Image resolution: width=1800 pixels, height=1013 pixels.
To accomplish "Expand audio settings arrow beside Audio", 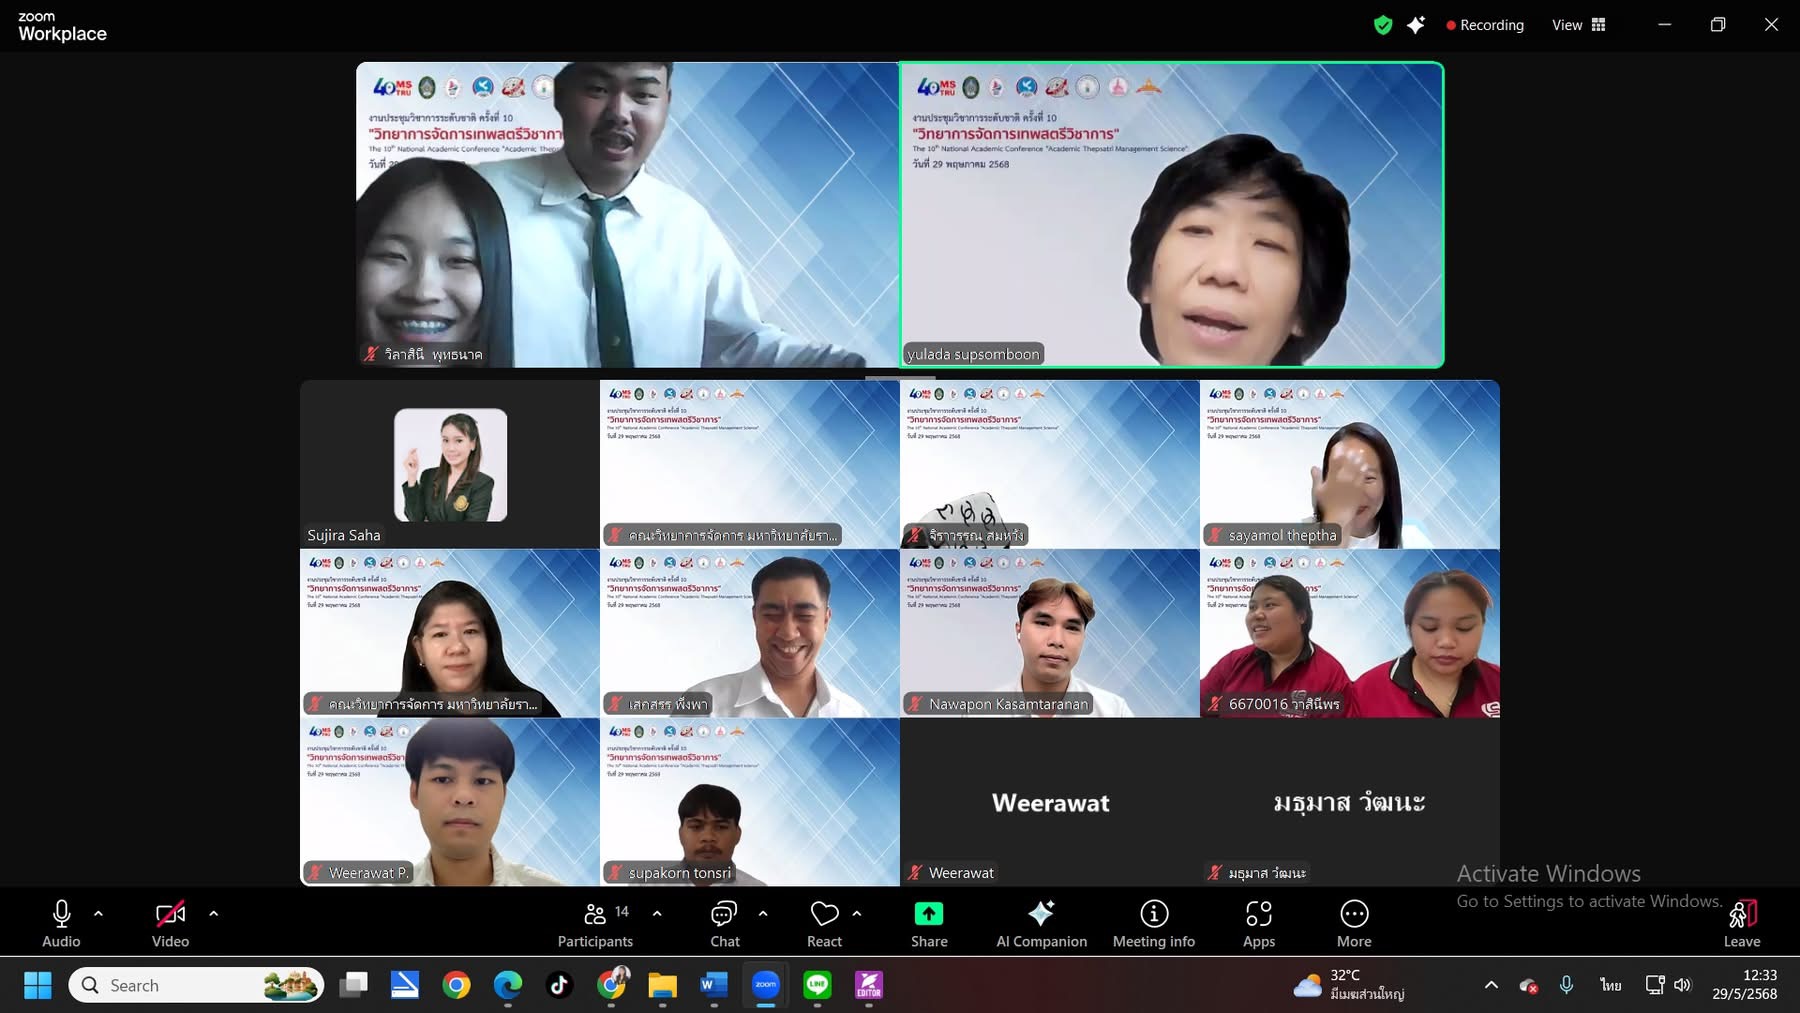I will coord(98,913).
